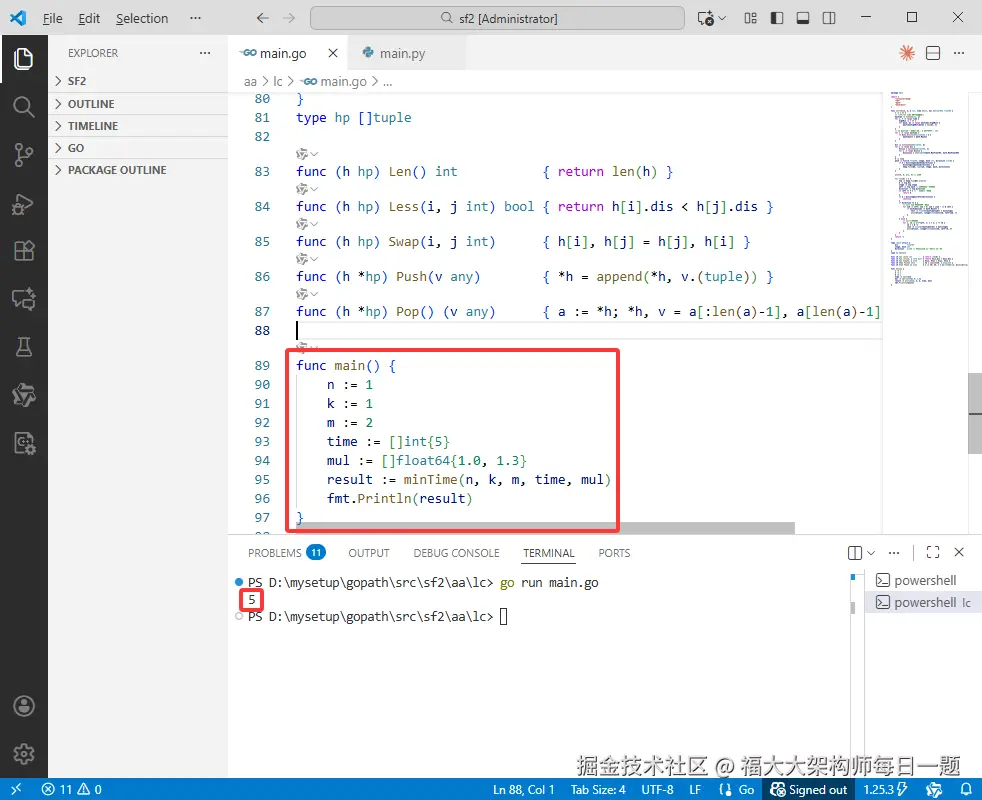Open the Testing flask view
The height and width of the screenshot is (800, 982).
(x=24, y=346)
